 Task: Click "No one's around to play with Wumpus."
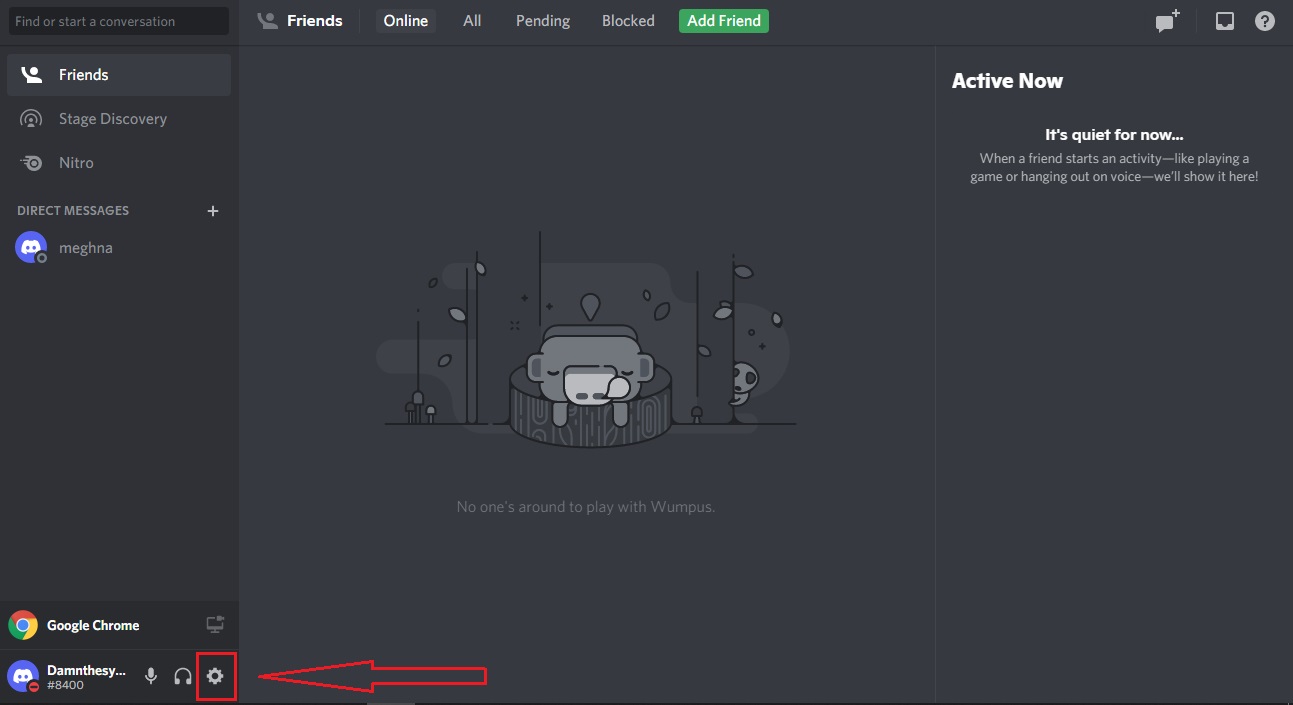(586, 507)
